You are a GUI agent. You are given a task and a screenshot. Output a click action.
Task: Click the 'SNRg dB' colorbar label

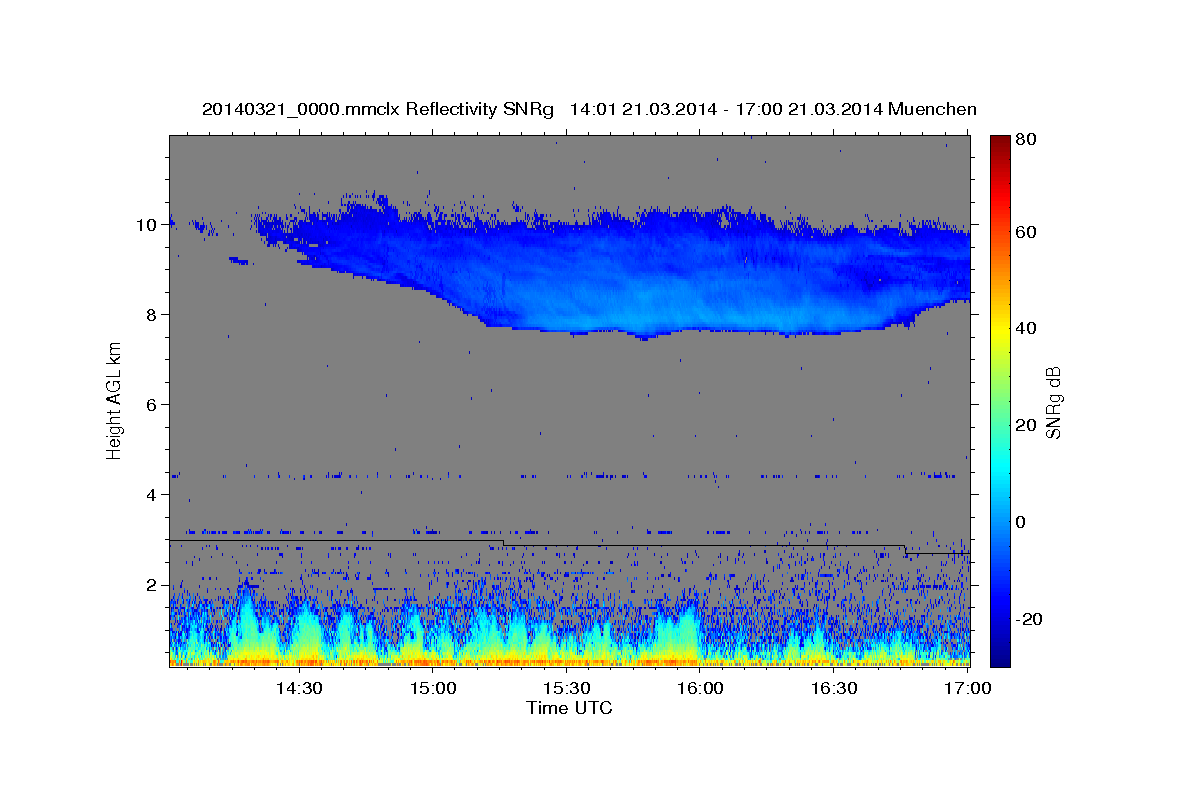[1054, 402]
